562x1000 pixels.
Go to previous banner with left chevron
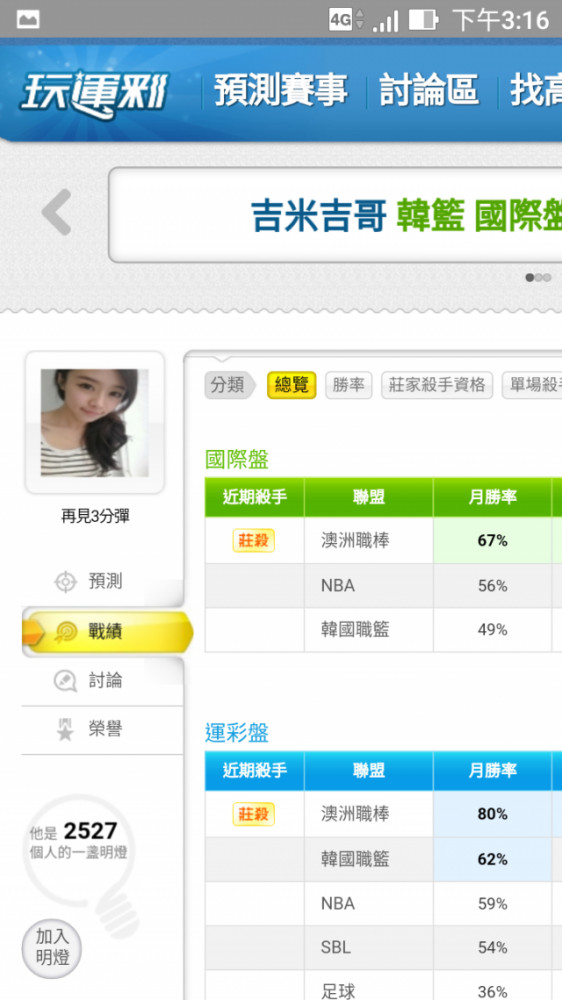coord(56,212)
